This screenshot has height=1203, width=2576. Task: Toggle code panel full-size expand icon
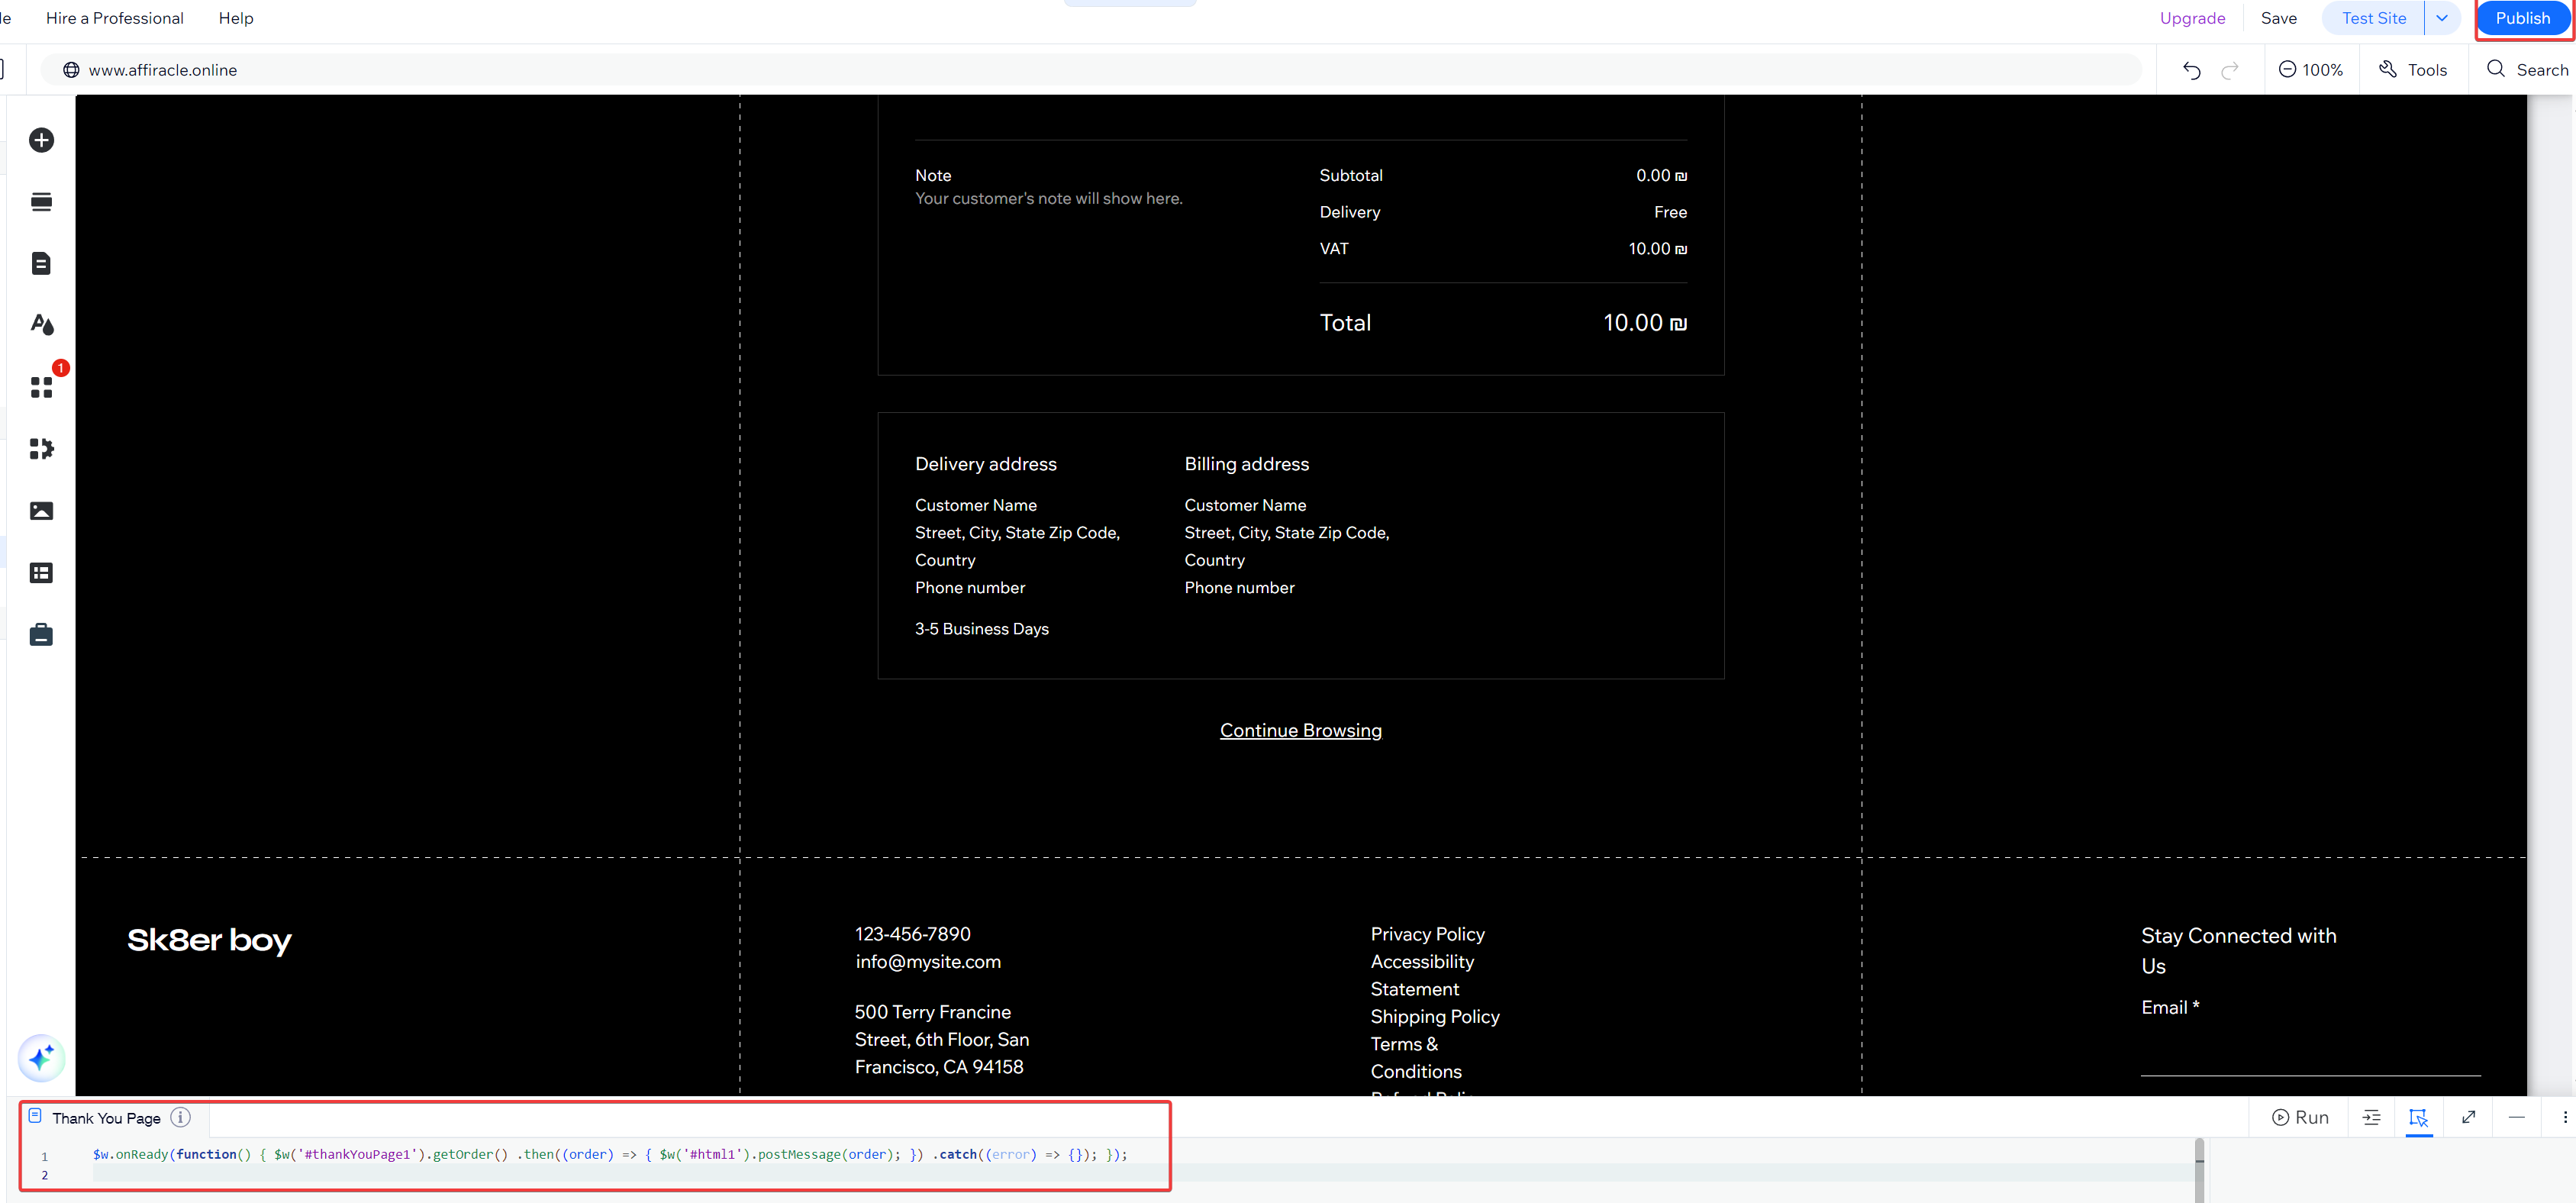[2468, 1117]
